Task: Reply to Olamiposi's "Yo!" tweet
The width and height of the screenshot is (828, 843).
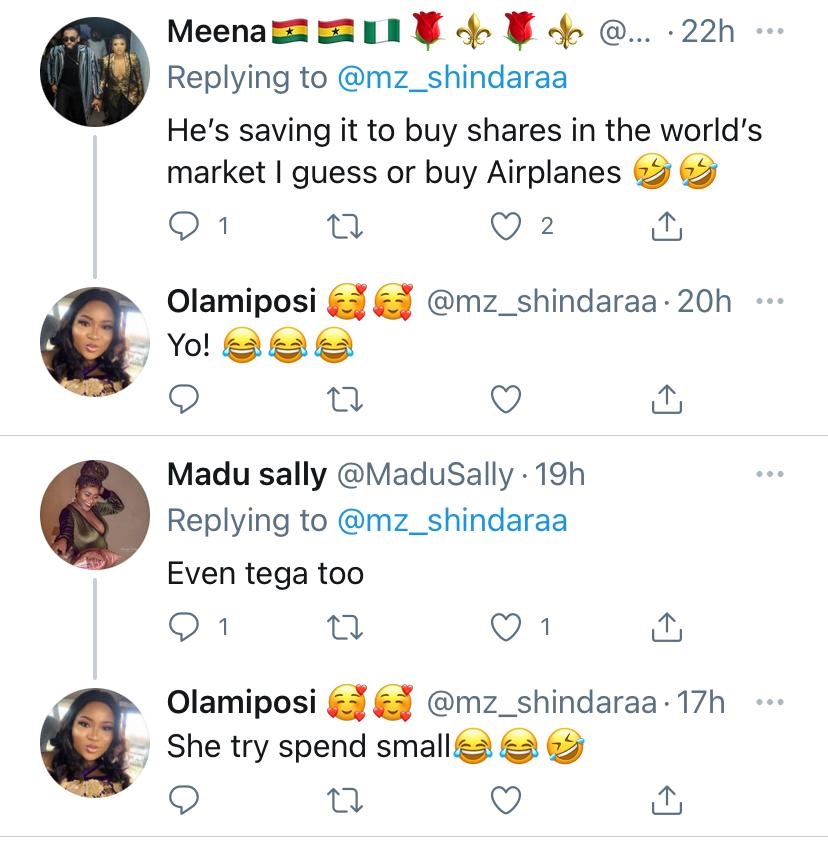Action: [x=183, y=400]
